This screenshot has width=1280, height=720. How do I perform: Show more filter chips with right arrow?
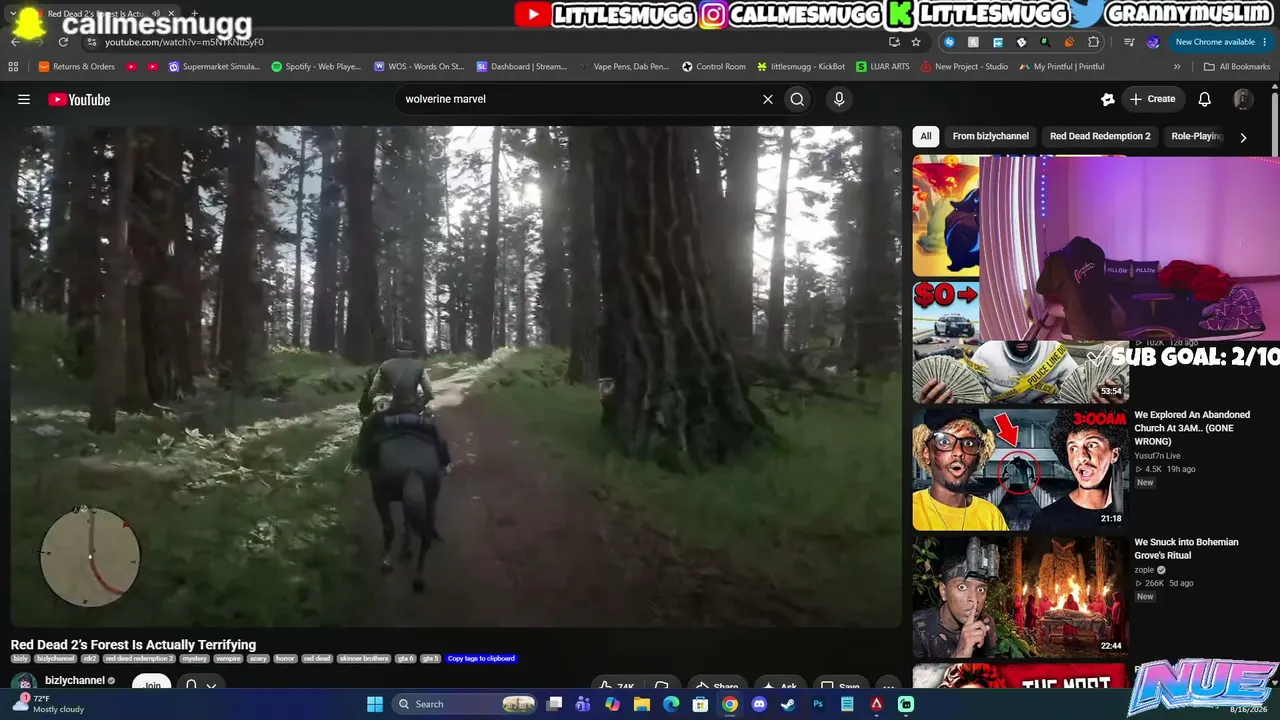click(1243, 137)
